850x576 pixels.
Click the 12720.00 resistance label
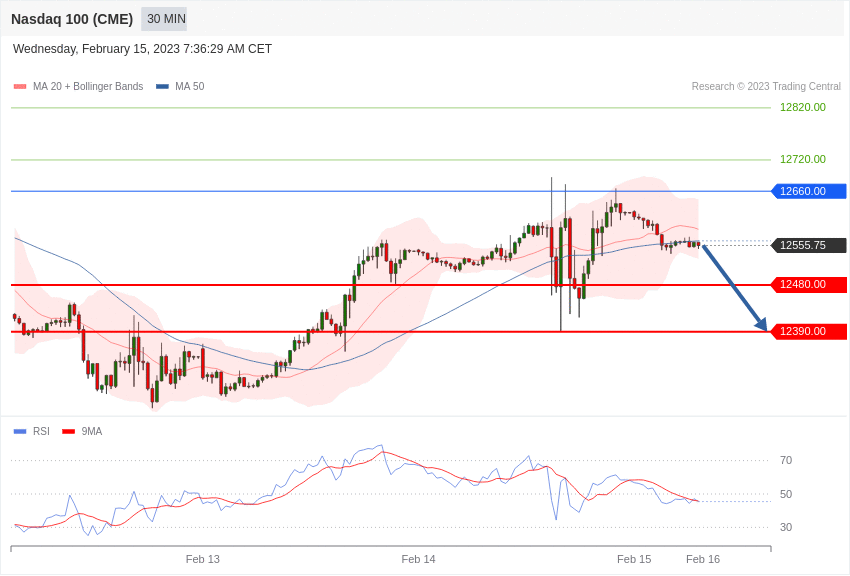(803, 159)
